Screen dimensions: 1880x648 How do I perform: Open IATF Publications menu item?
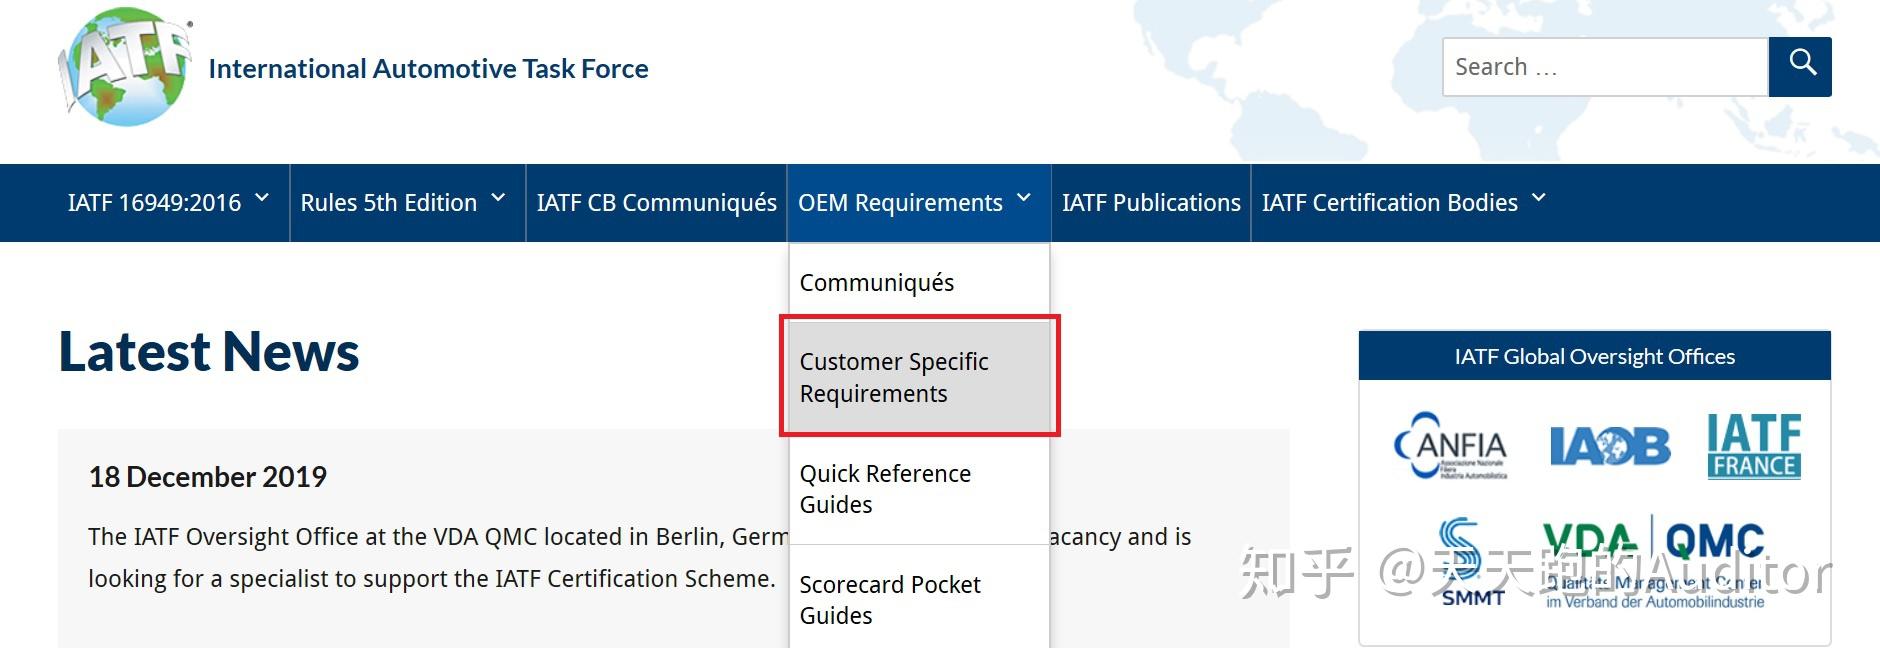(x=1151, y=203)
